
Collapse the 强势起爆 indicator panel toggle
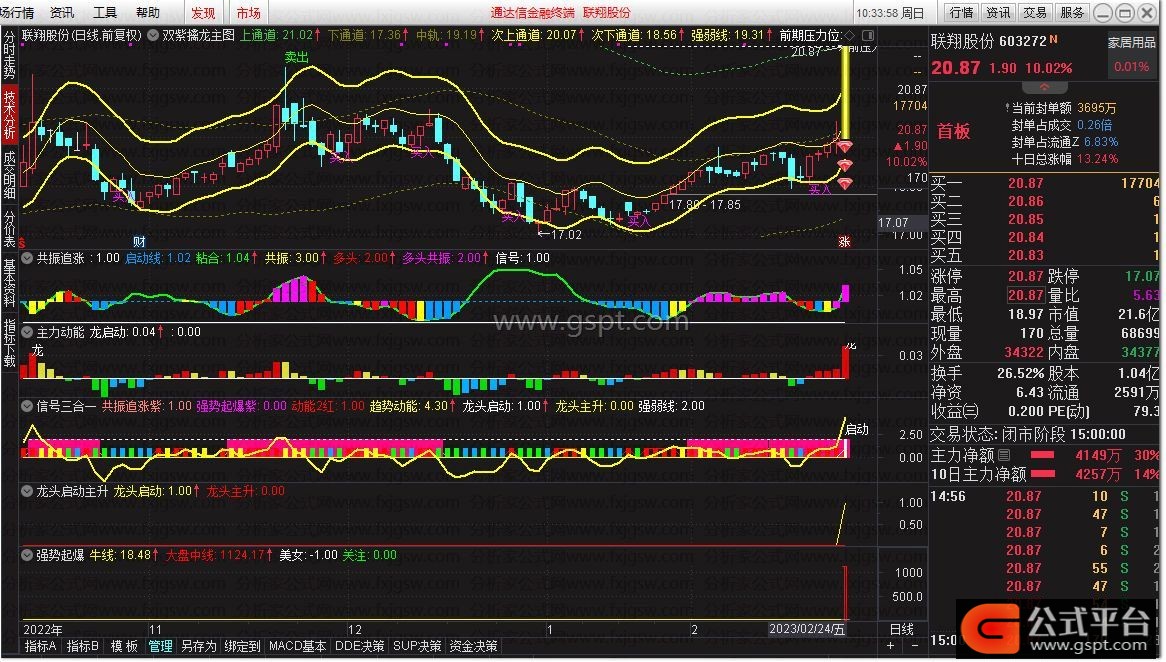(28, 555)
